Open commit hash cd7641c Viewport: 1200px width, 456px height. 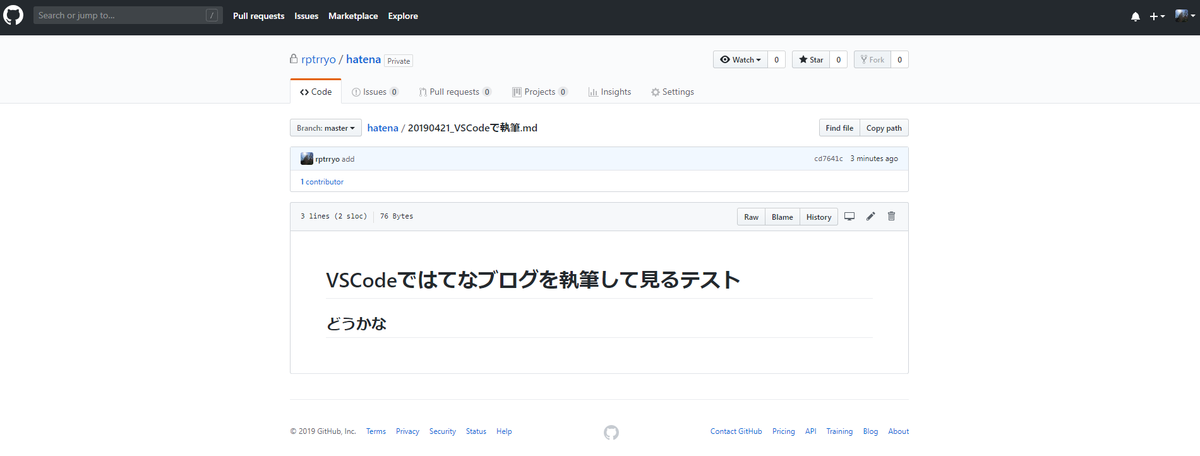(829, 159)
